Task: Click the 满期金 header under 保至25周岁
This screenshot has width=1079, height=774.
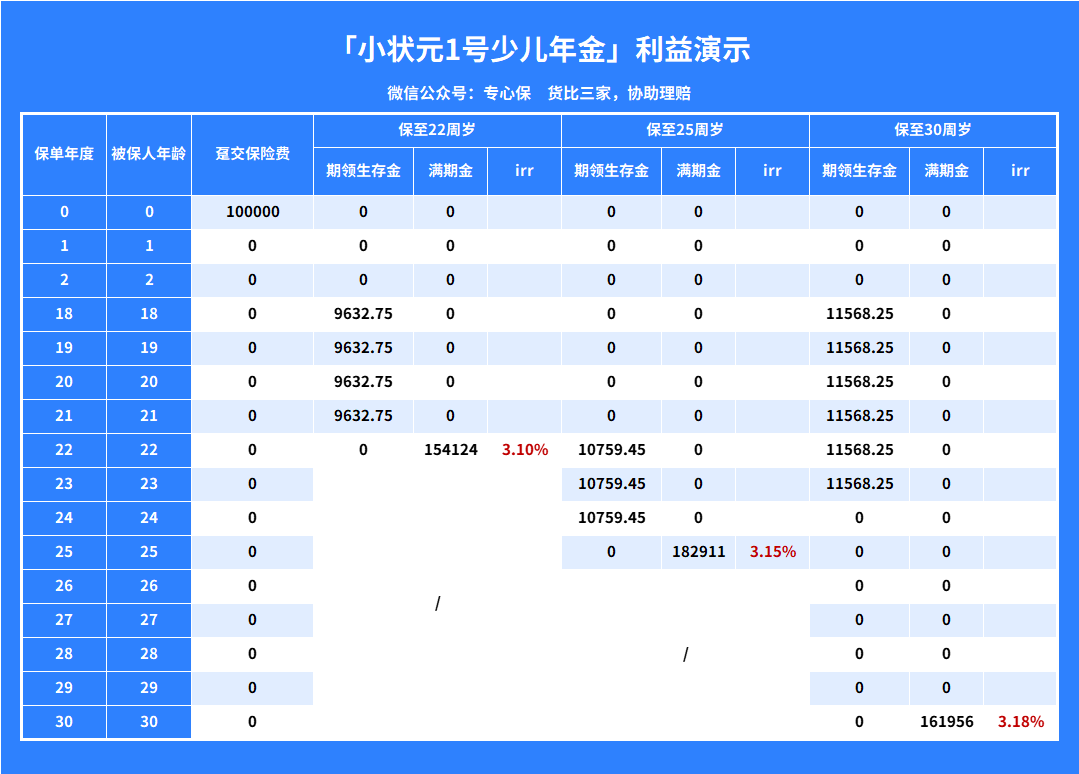Action: [x=698, y=171]
